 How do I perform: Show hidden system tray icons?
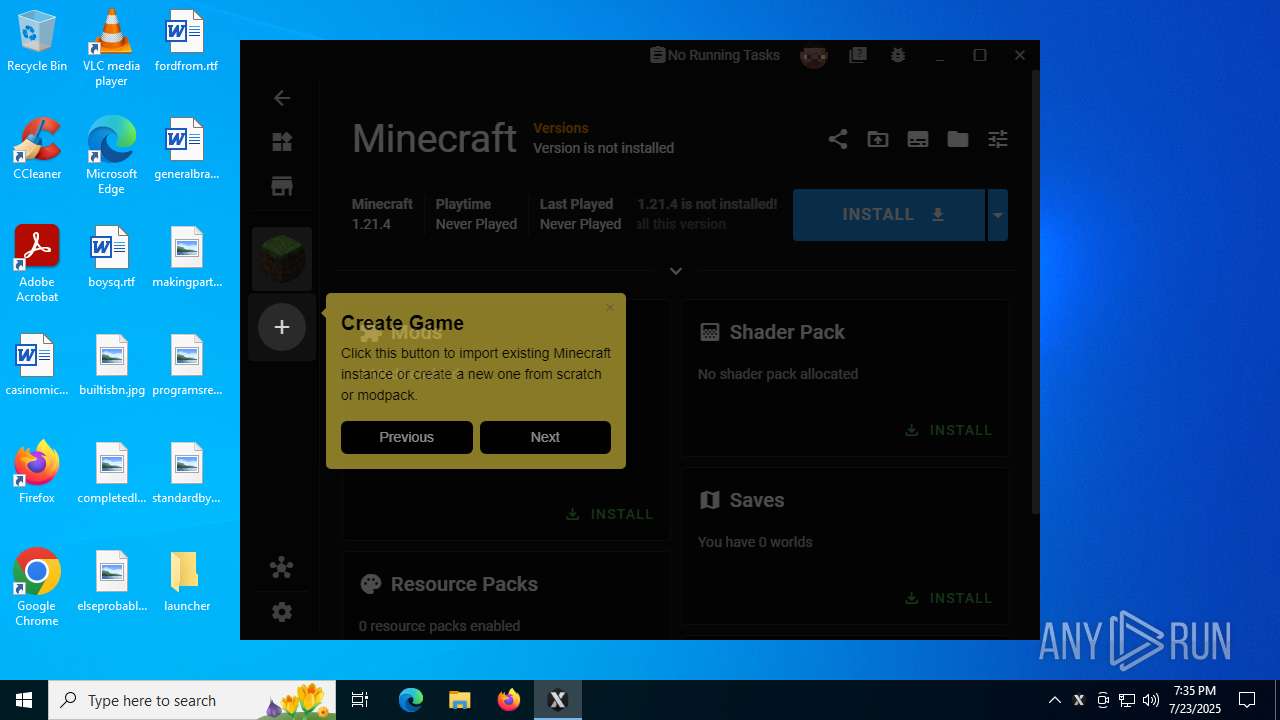pos(1054,700)
